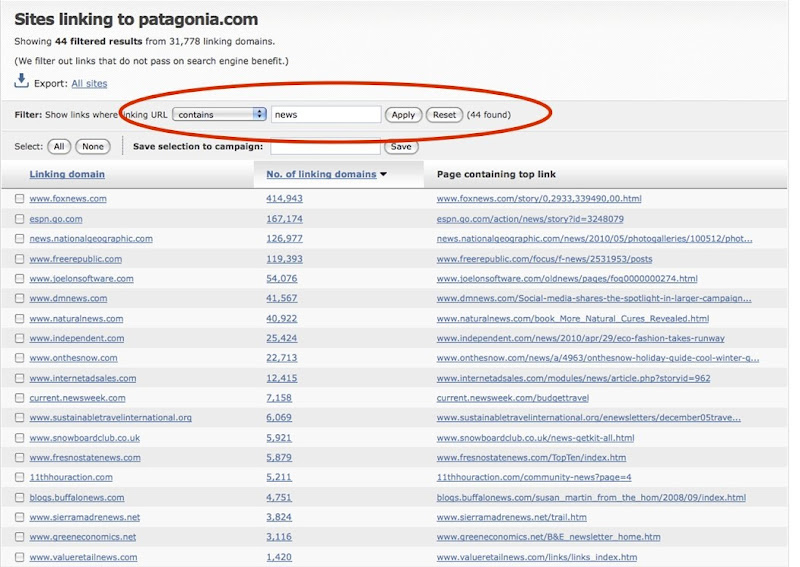800x567 pixels.
Task: Click the 126,977 linking domains count
Action: [284, 238]
